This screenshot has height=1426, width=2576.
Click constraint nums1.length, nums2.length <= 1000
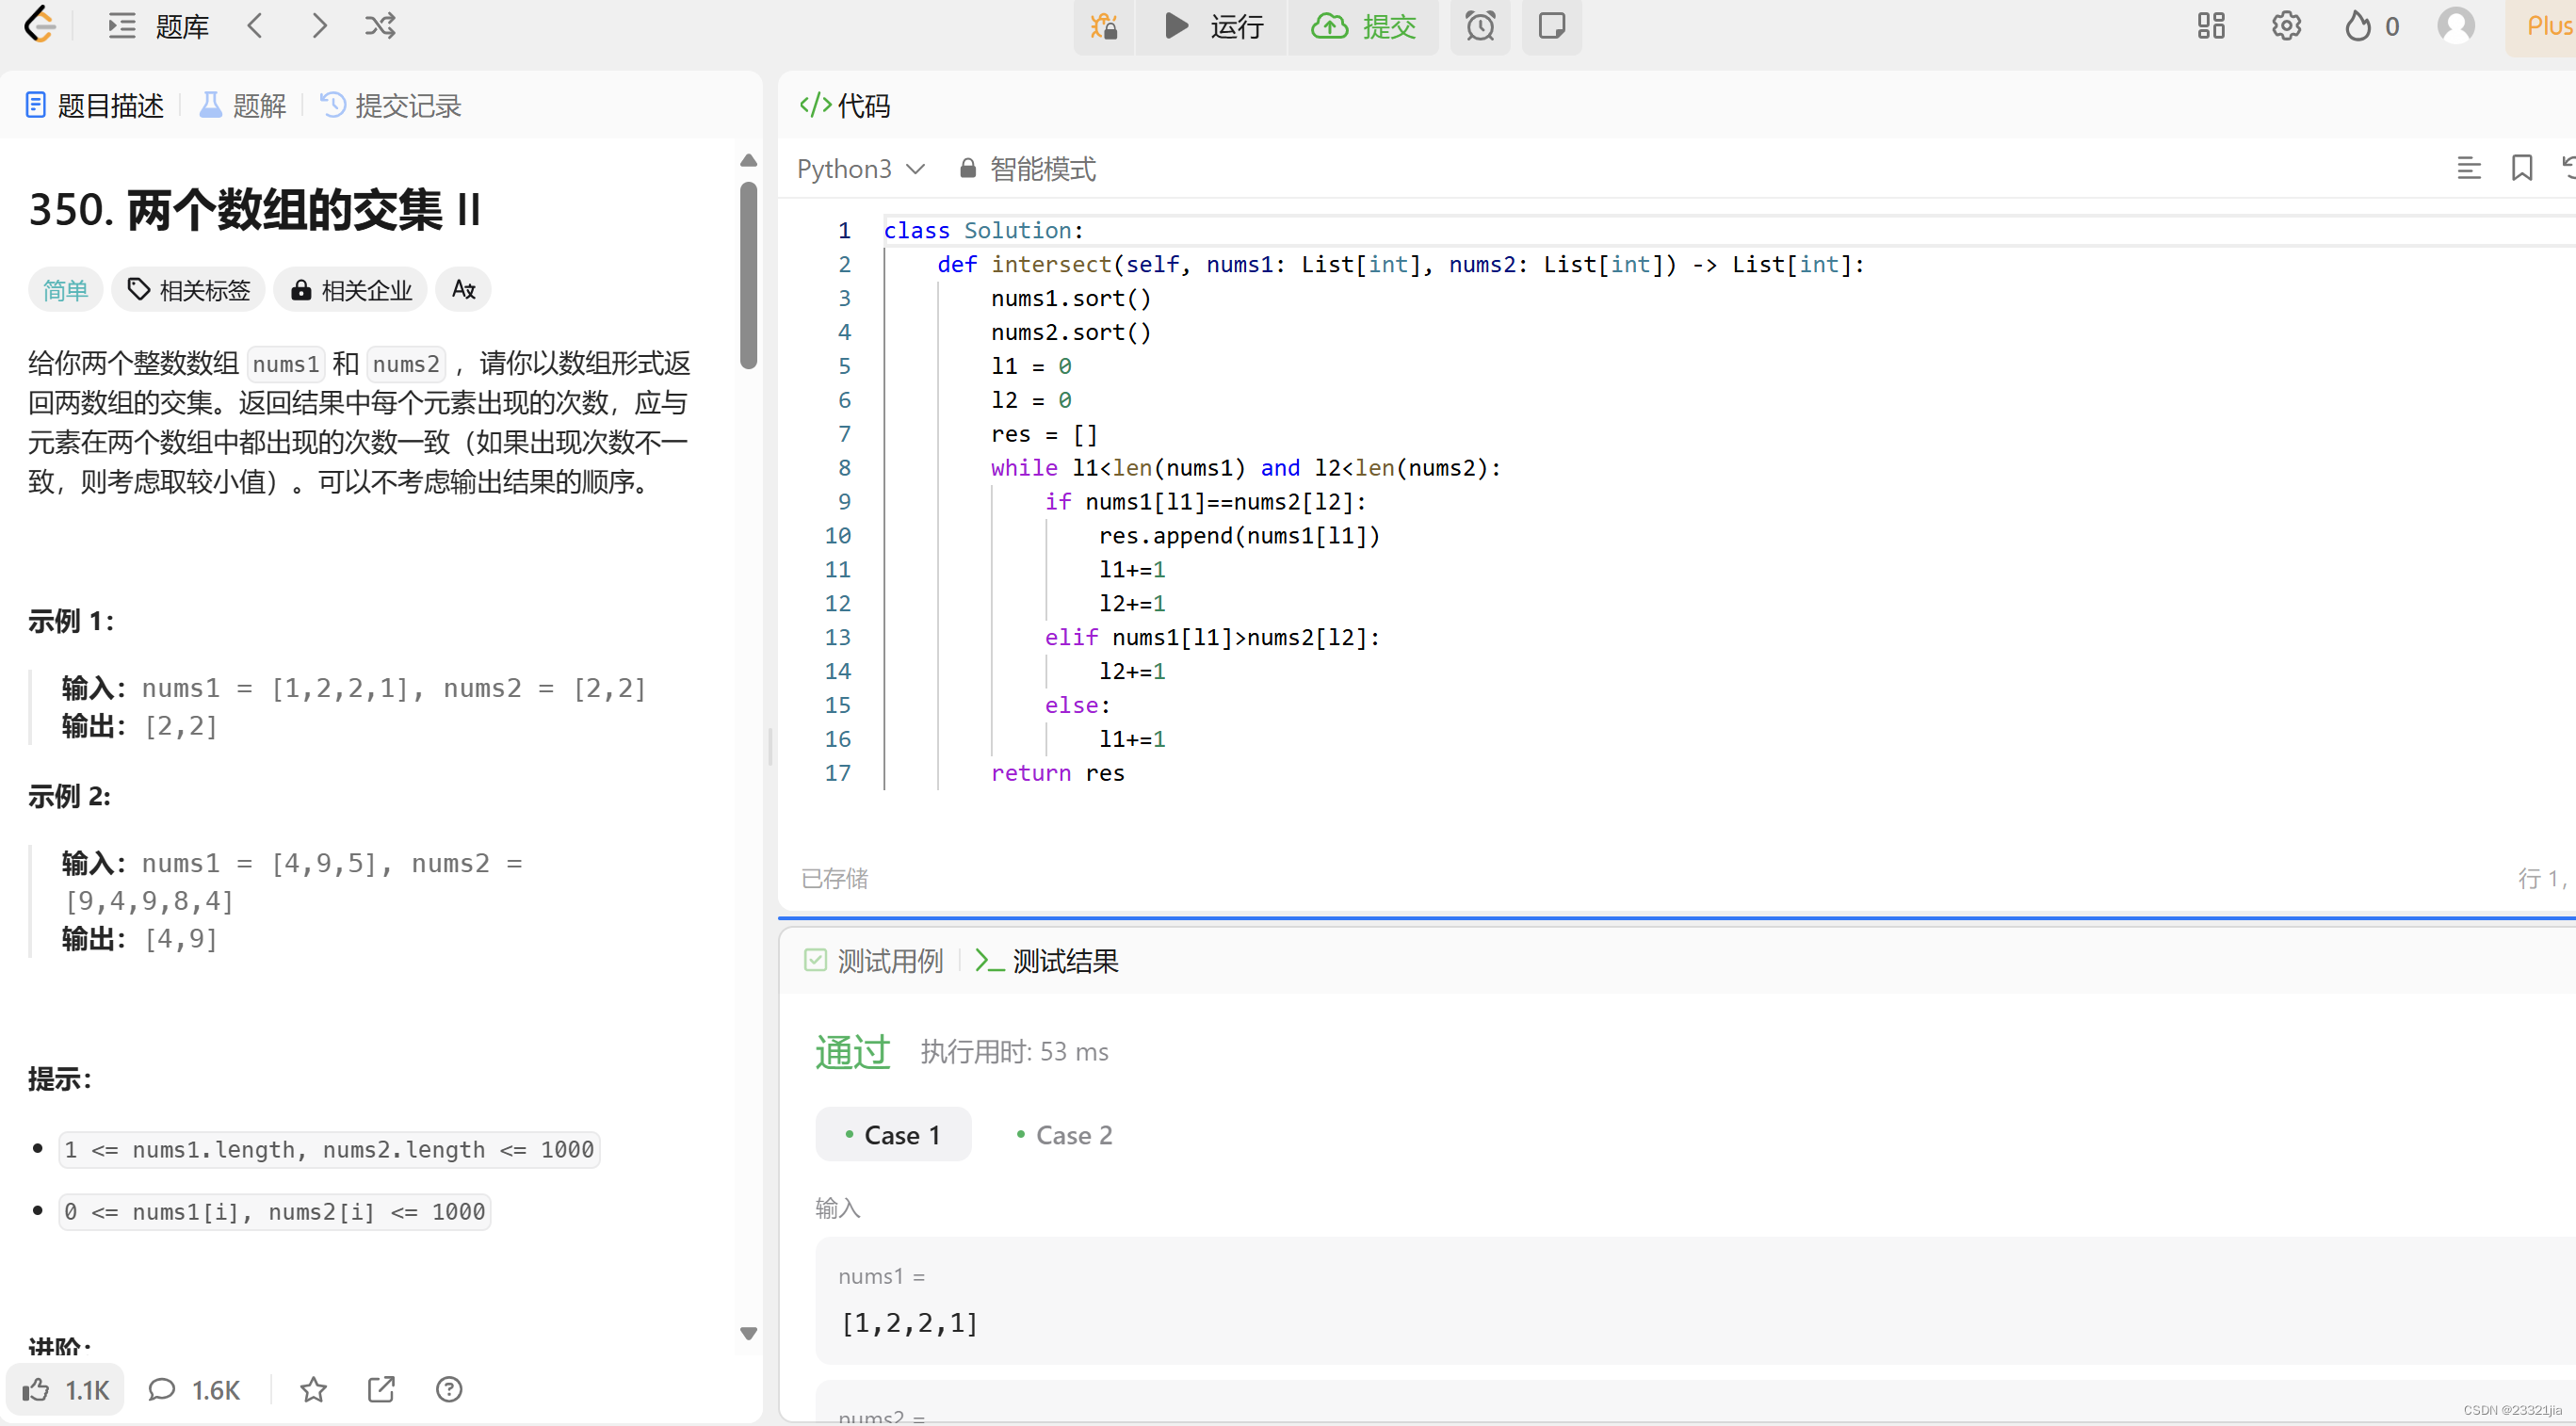click(329, 1150)
